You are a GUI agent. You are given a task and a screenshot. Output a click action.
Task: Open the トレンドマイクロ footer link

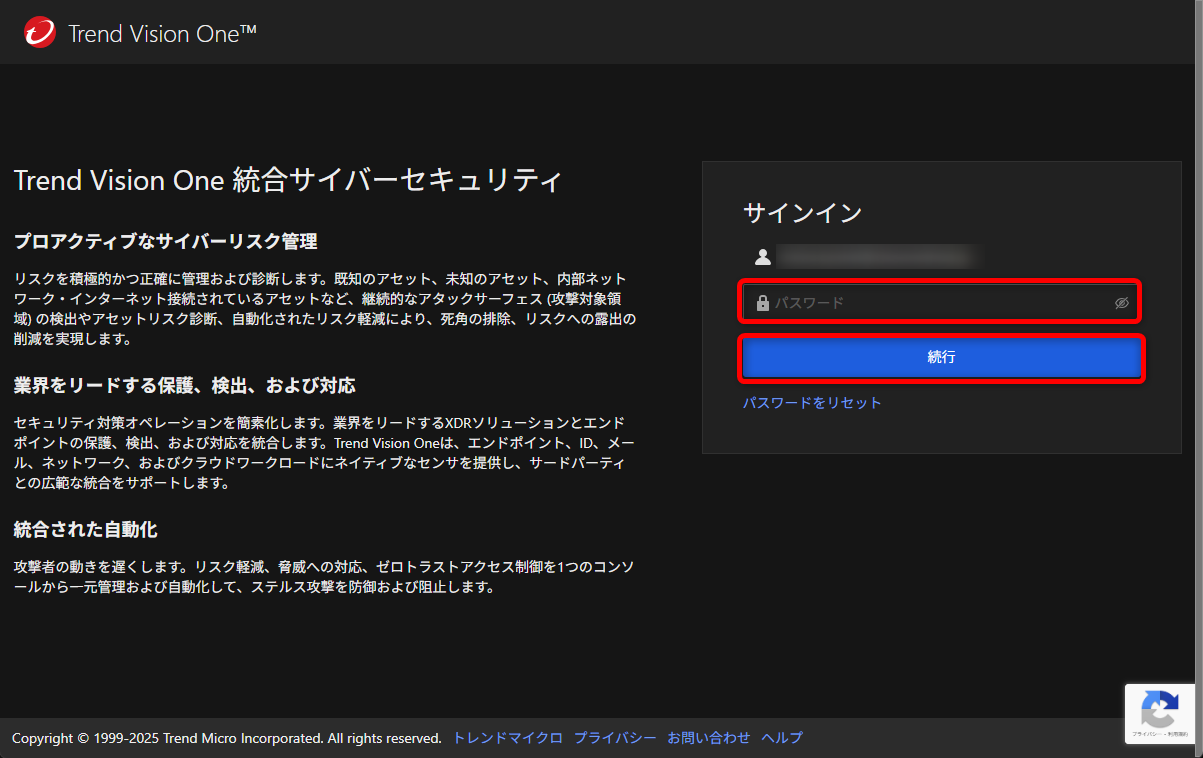(x=506, y=738)
